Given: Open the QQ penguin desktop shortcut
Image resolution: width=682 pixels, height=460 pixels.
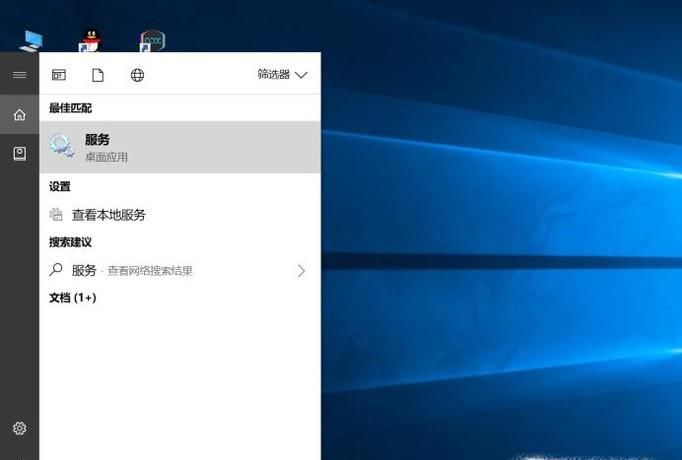Looking at the screenshot, I should tap(90, 41).
